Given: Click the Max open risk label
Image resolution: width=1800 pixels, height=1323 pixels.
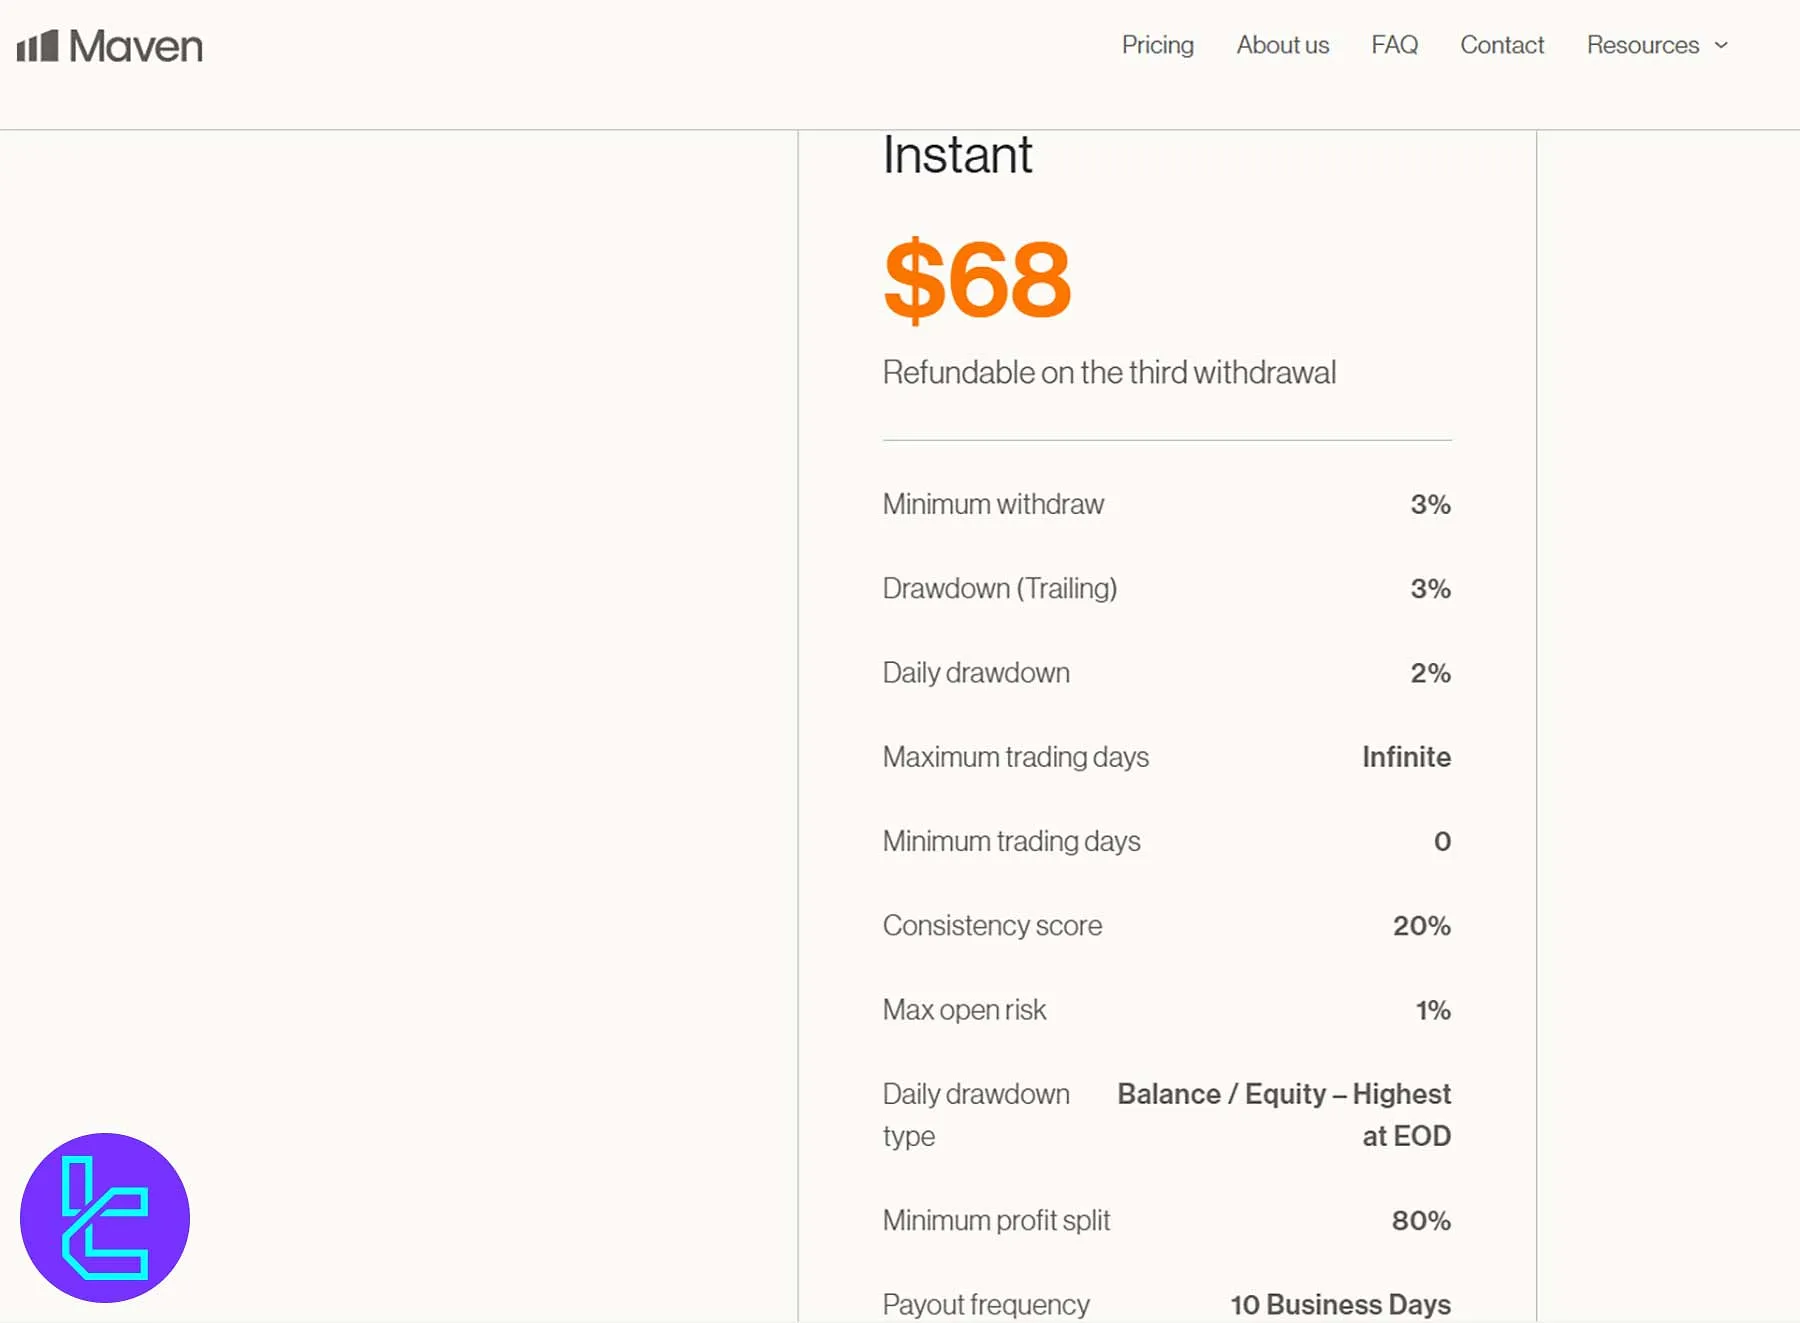Looking at the screenshot, I should 964,1010.
